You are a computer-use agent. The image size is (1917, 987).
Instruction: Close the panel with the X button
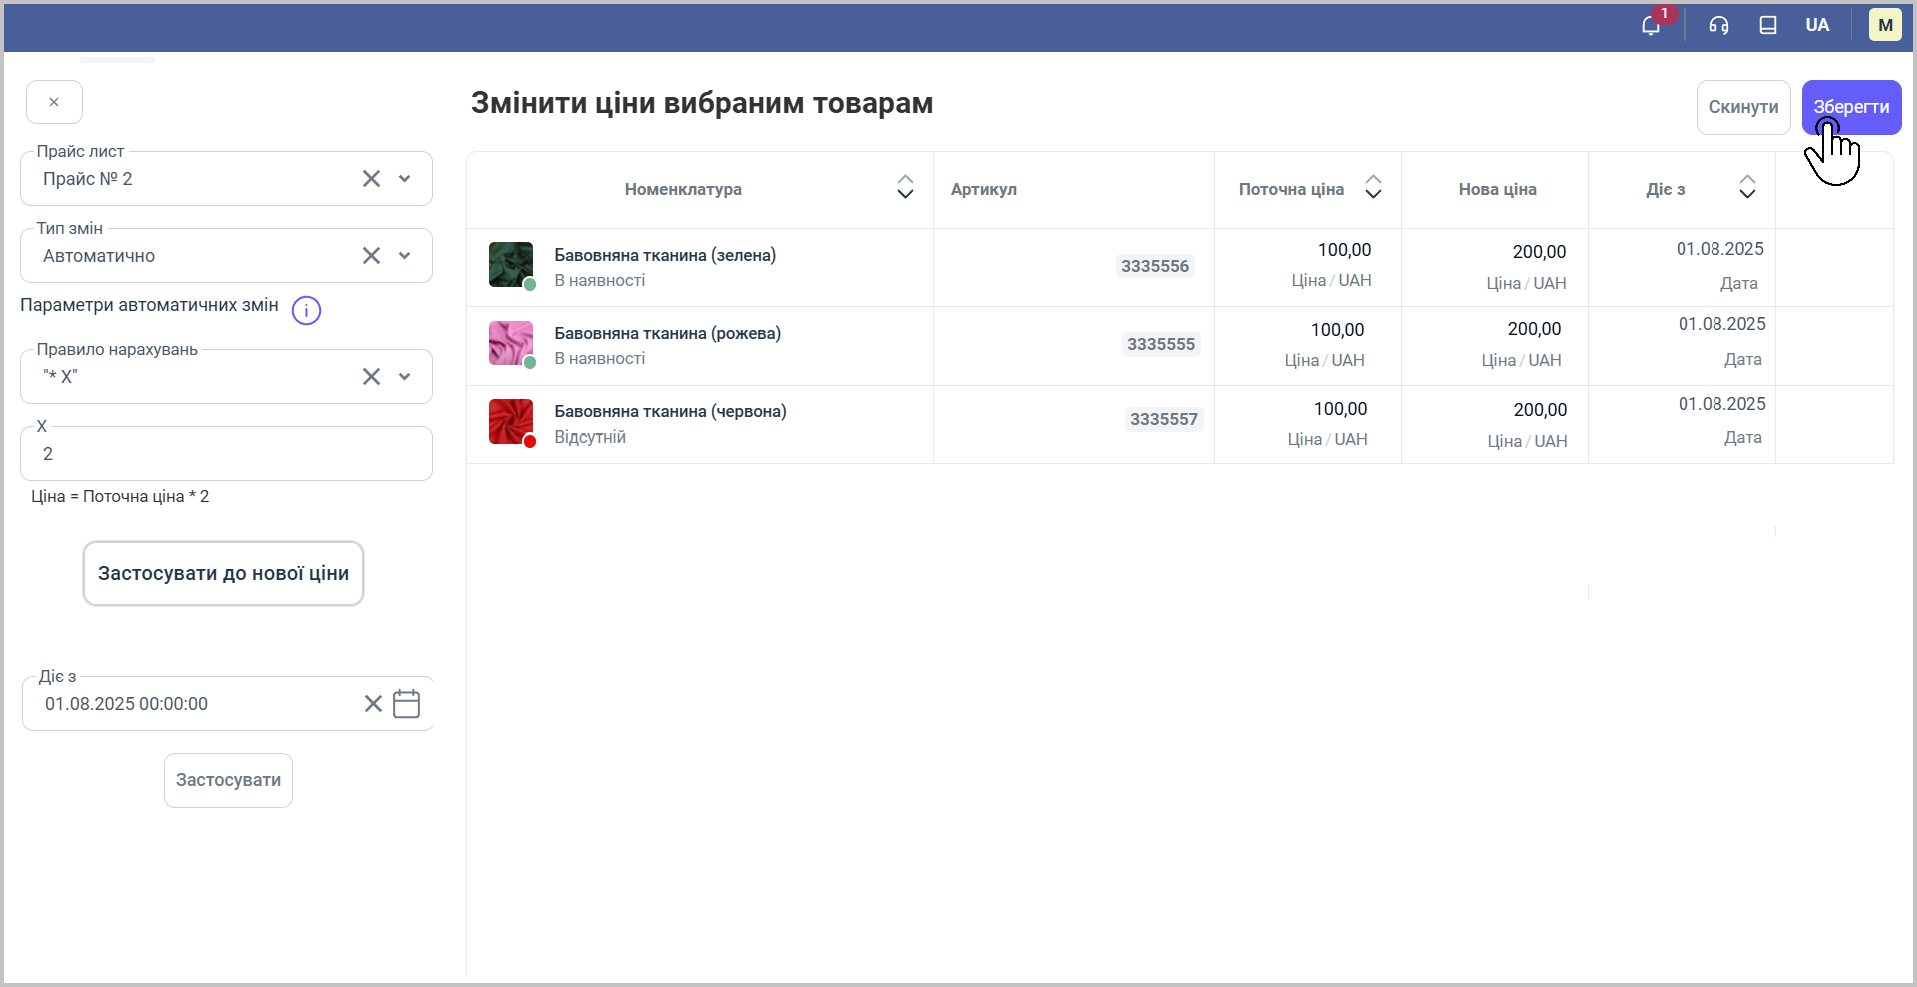point(54,102)
